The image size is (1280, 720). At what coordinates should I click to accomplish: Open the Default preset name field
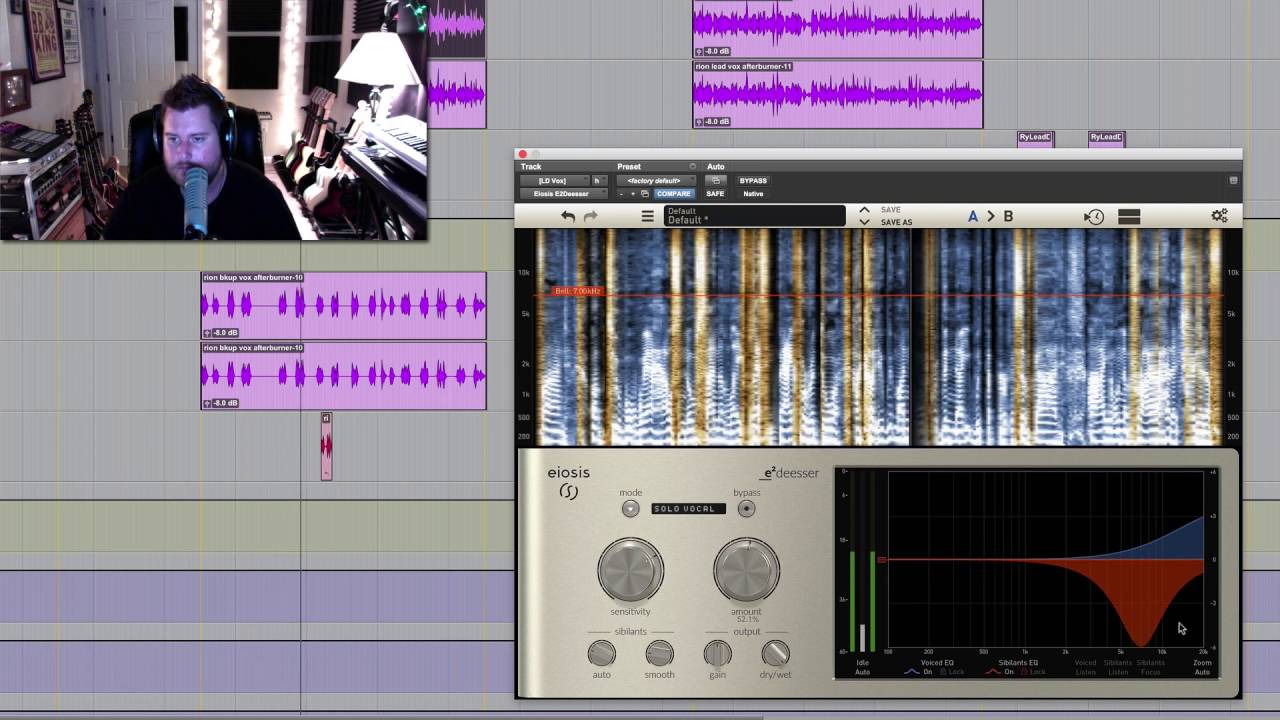[755, 216]
